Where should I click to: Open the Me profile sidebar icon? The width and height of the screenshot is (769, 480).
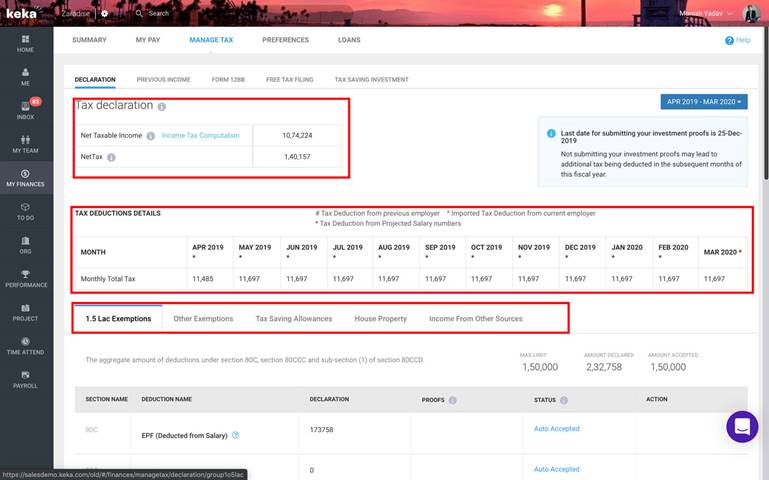tap(26, 72)
